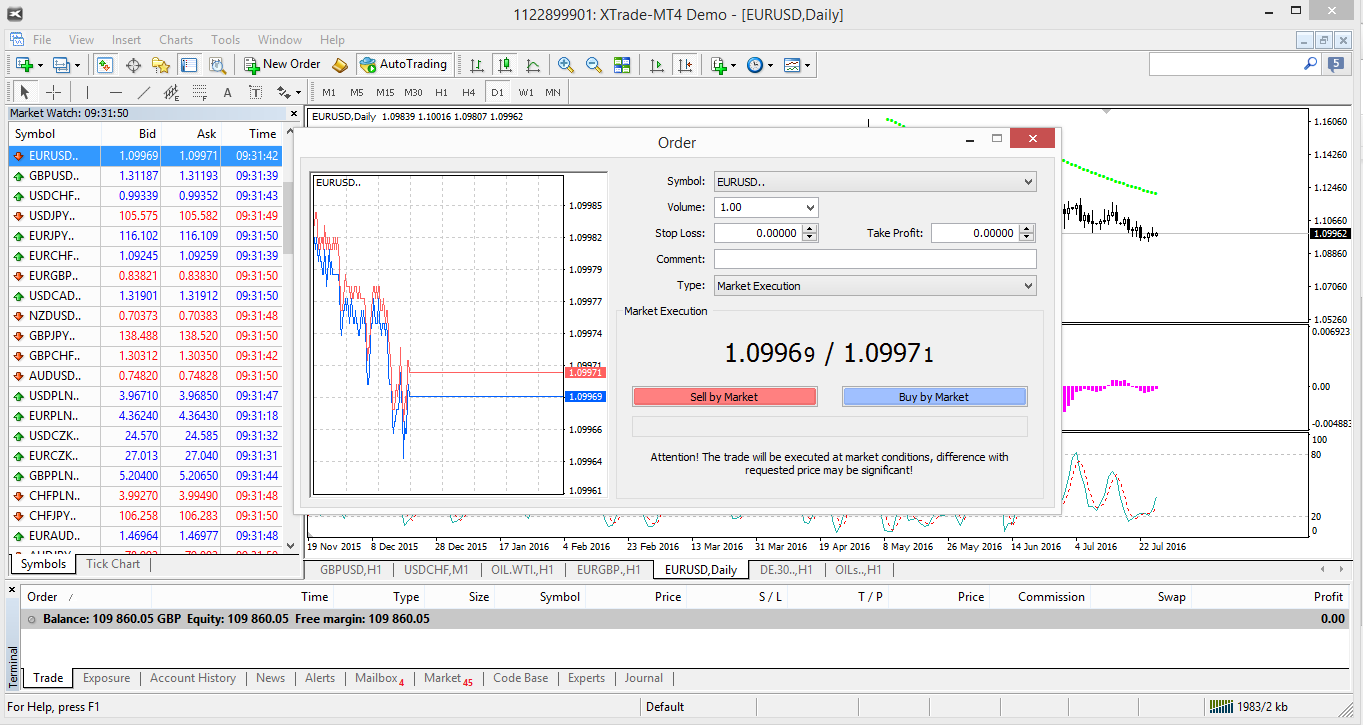The height and width of the screenshot is (725, 1363).
Task: Zoom out on the chart
Action: (594, 65)
